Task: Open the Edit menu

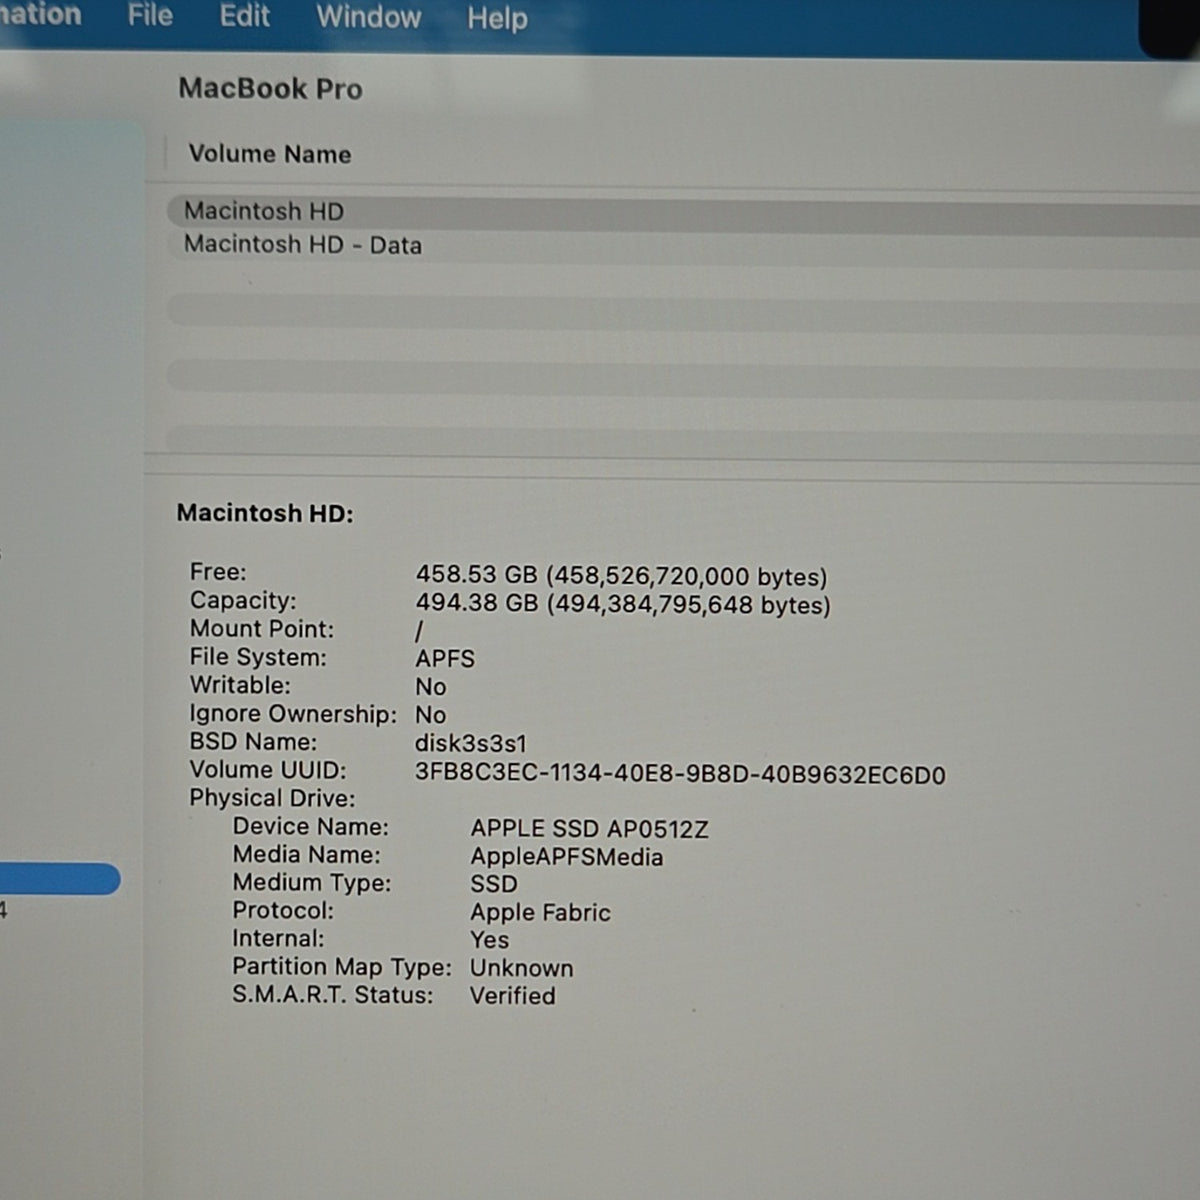Action: pyautogui.click(x=245, y=16)
